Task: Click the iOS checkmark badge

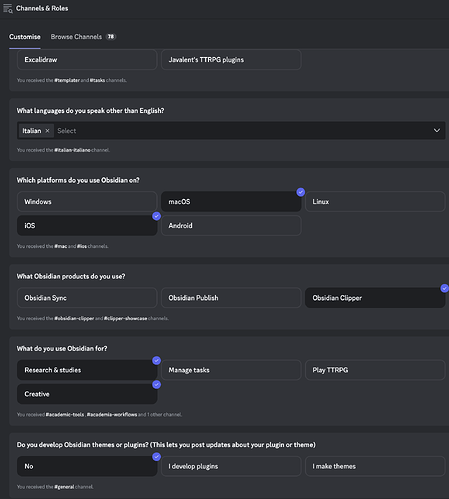Action: pyautogui.click(x=156, y=216)
